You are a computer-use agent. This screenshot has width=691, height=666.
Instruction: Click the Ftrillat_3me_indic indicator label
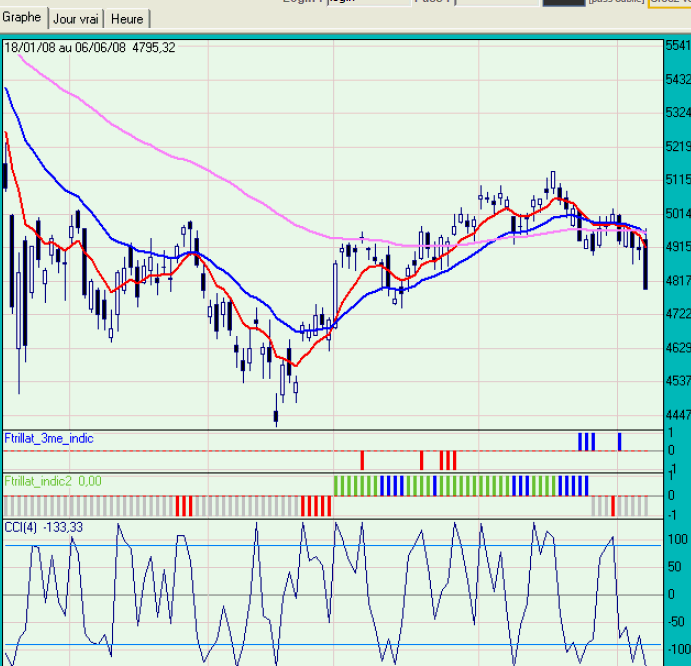[x=49, y=439]
